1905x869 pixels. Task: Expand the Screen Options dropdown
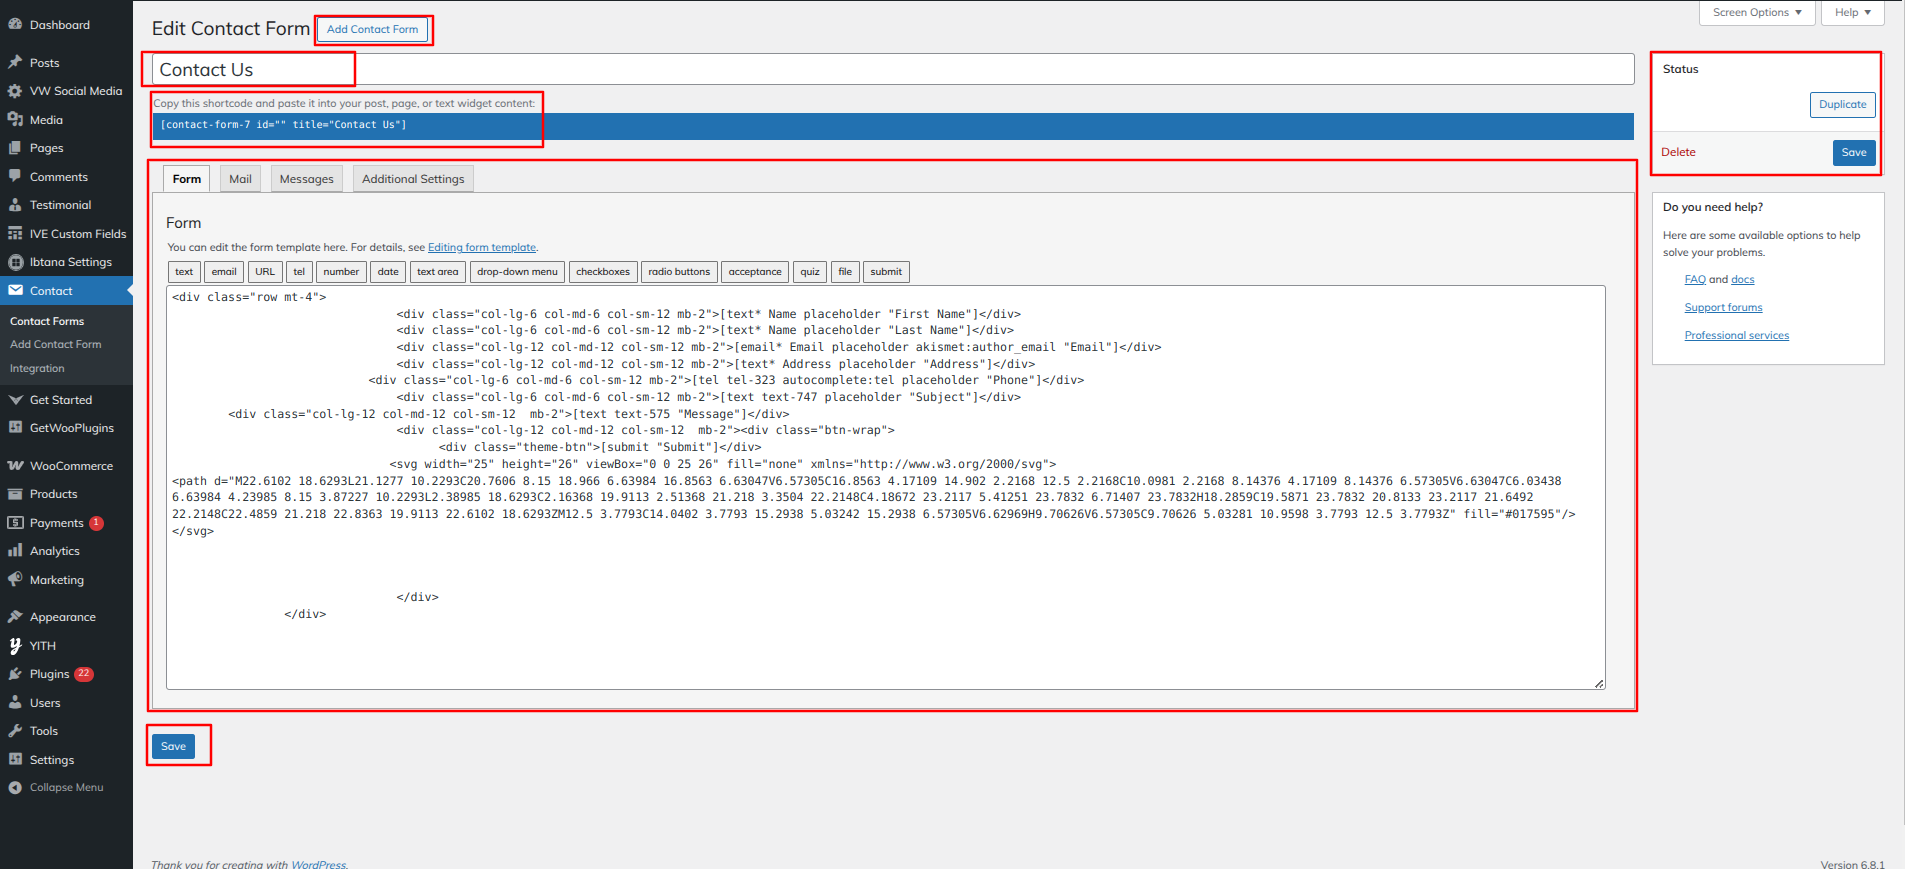pyautogui.click(x=1756, y=13)
